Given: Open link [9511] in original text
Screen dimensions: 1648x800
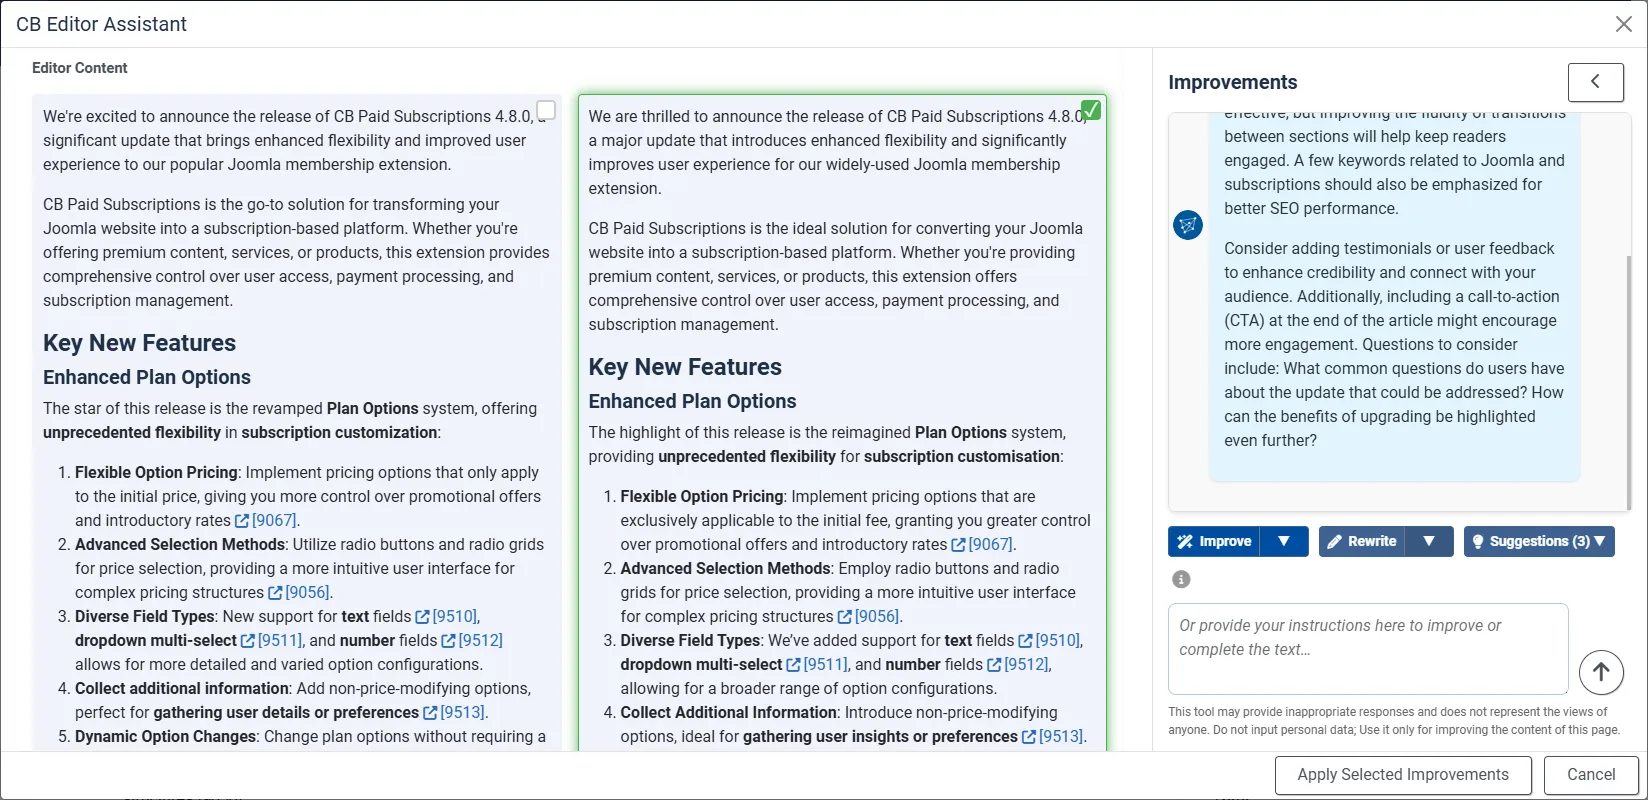Looking at the screenshot, I should pos(272,640).
